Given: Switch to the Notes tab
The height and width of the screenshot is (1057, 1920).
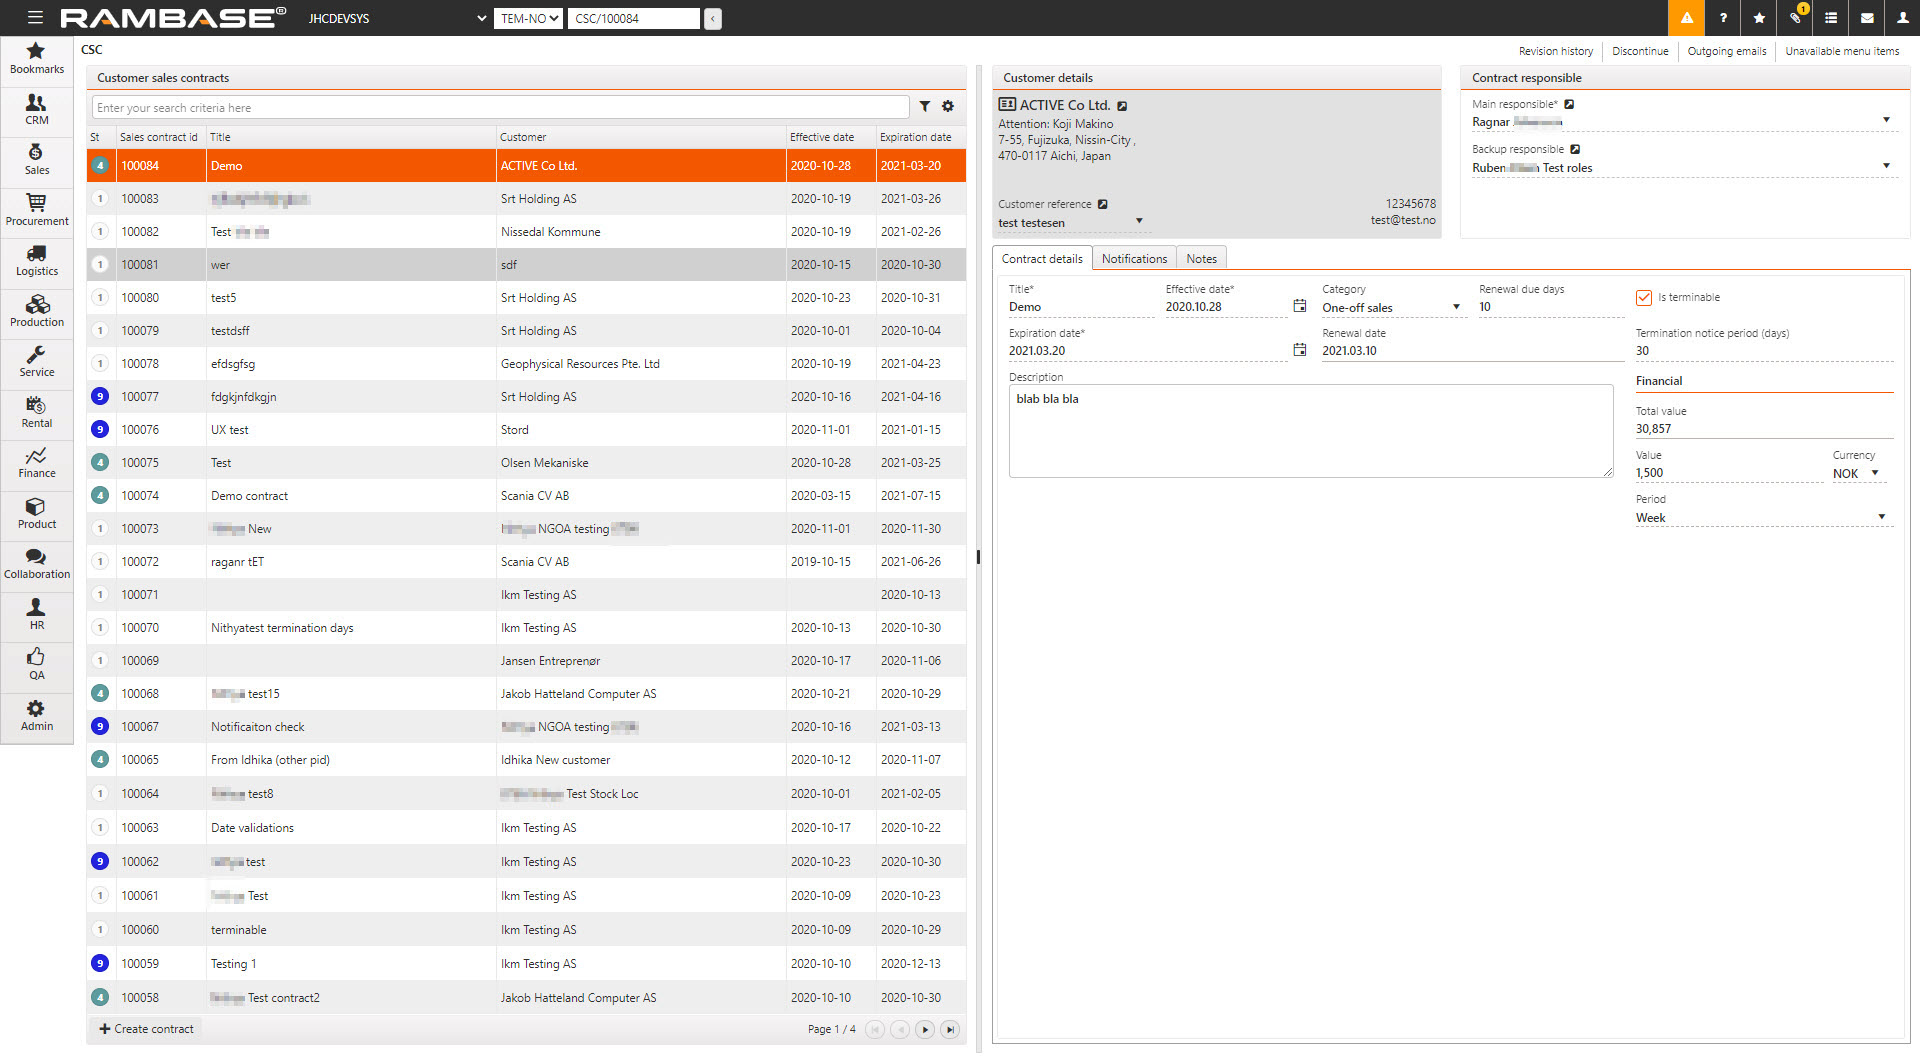Looking at the screenshot, I should click(x=1201, y=259).
